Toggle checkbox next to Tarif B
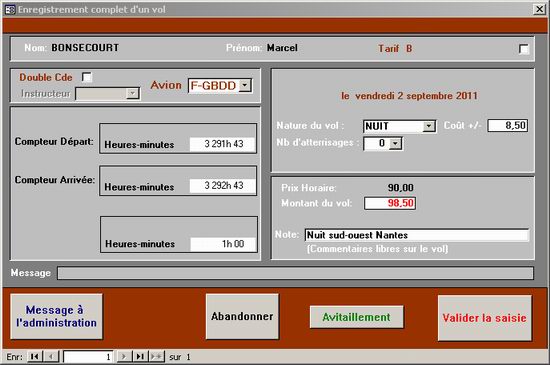This screenshot has width=550, height=365. (x=524, y=49)
